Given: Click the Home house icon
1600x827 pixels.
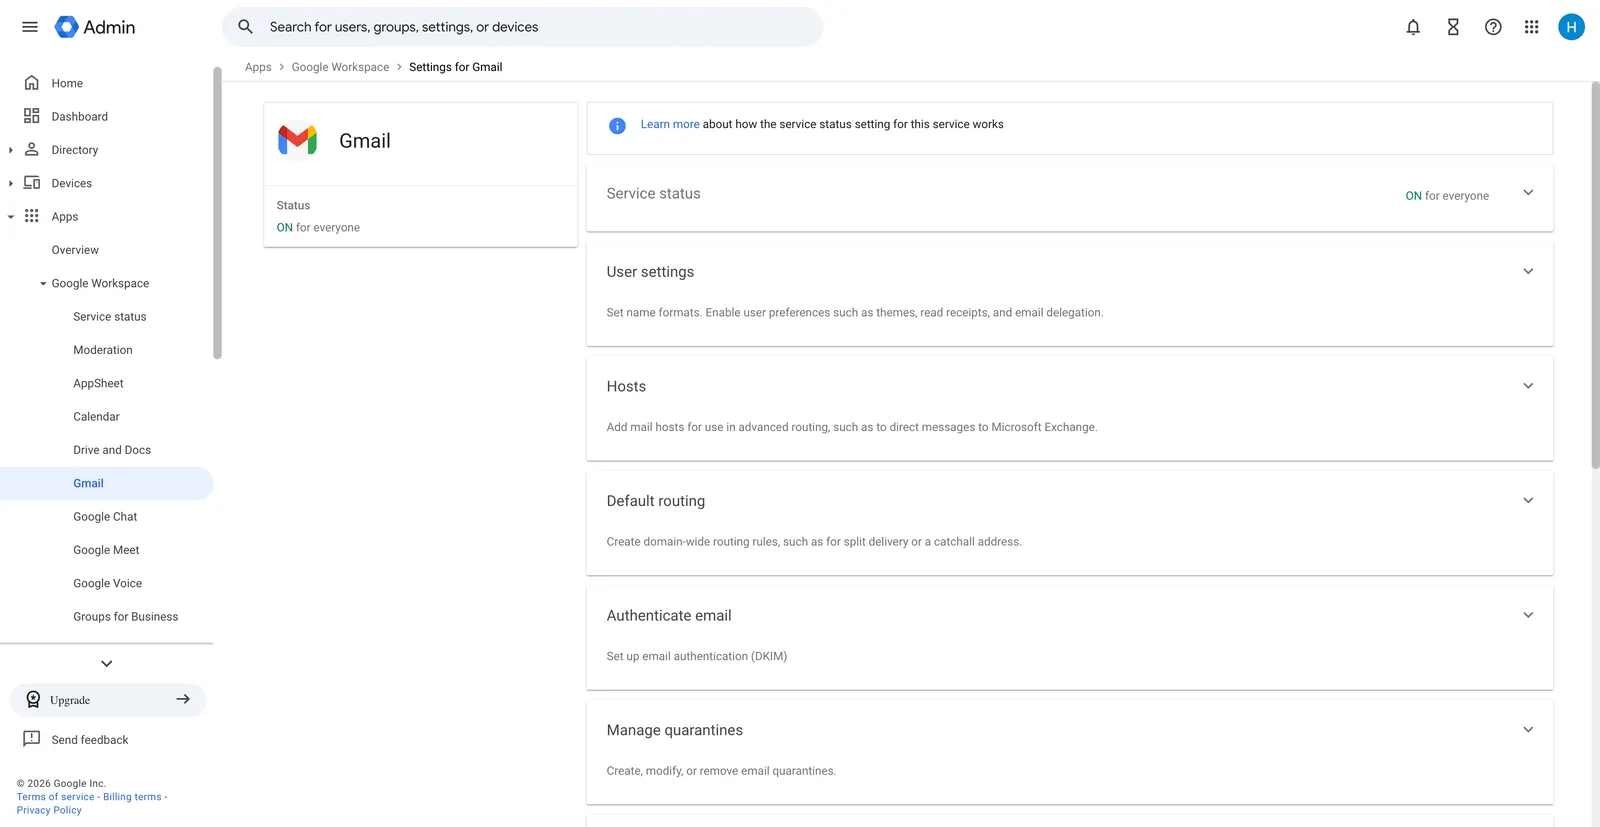Looking at the screenshot, I should tap(32, 83).
